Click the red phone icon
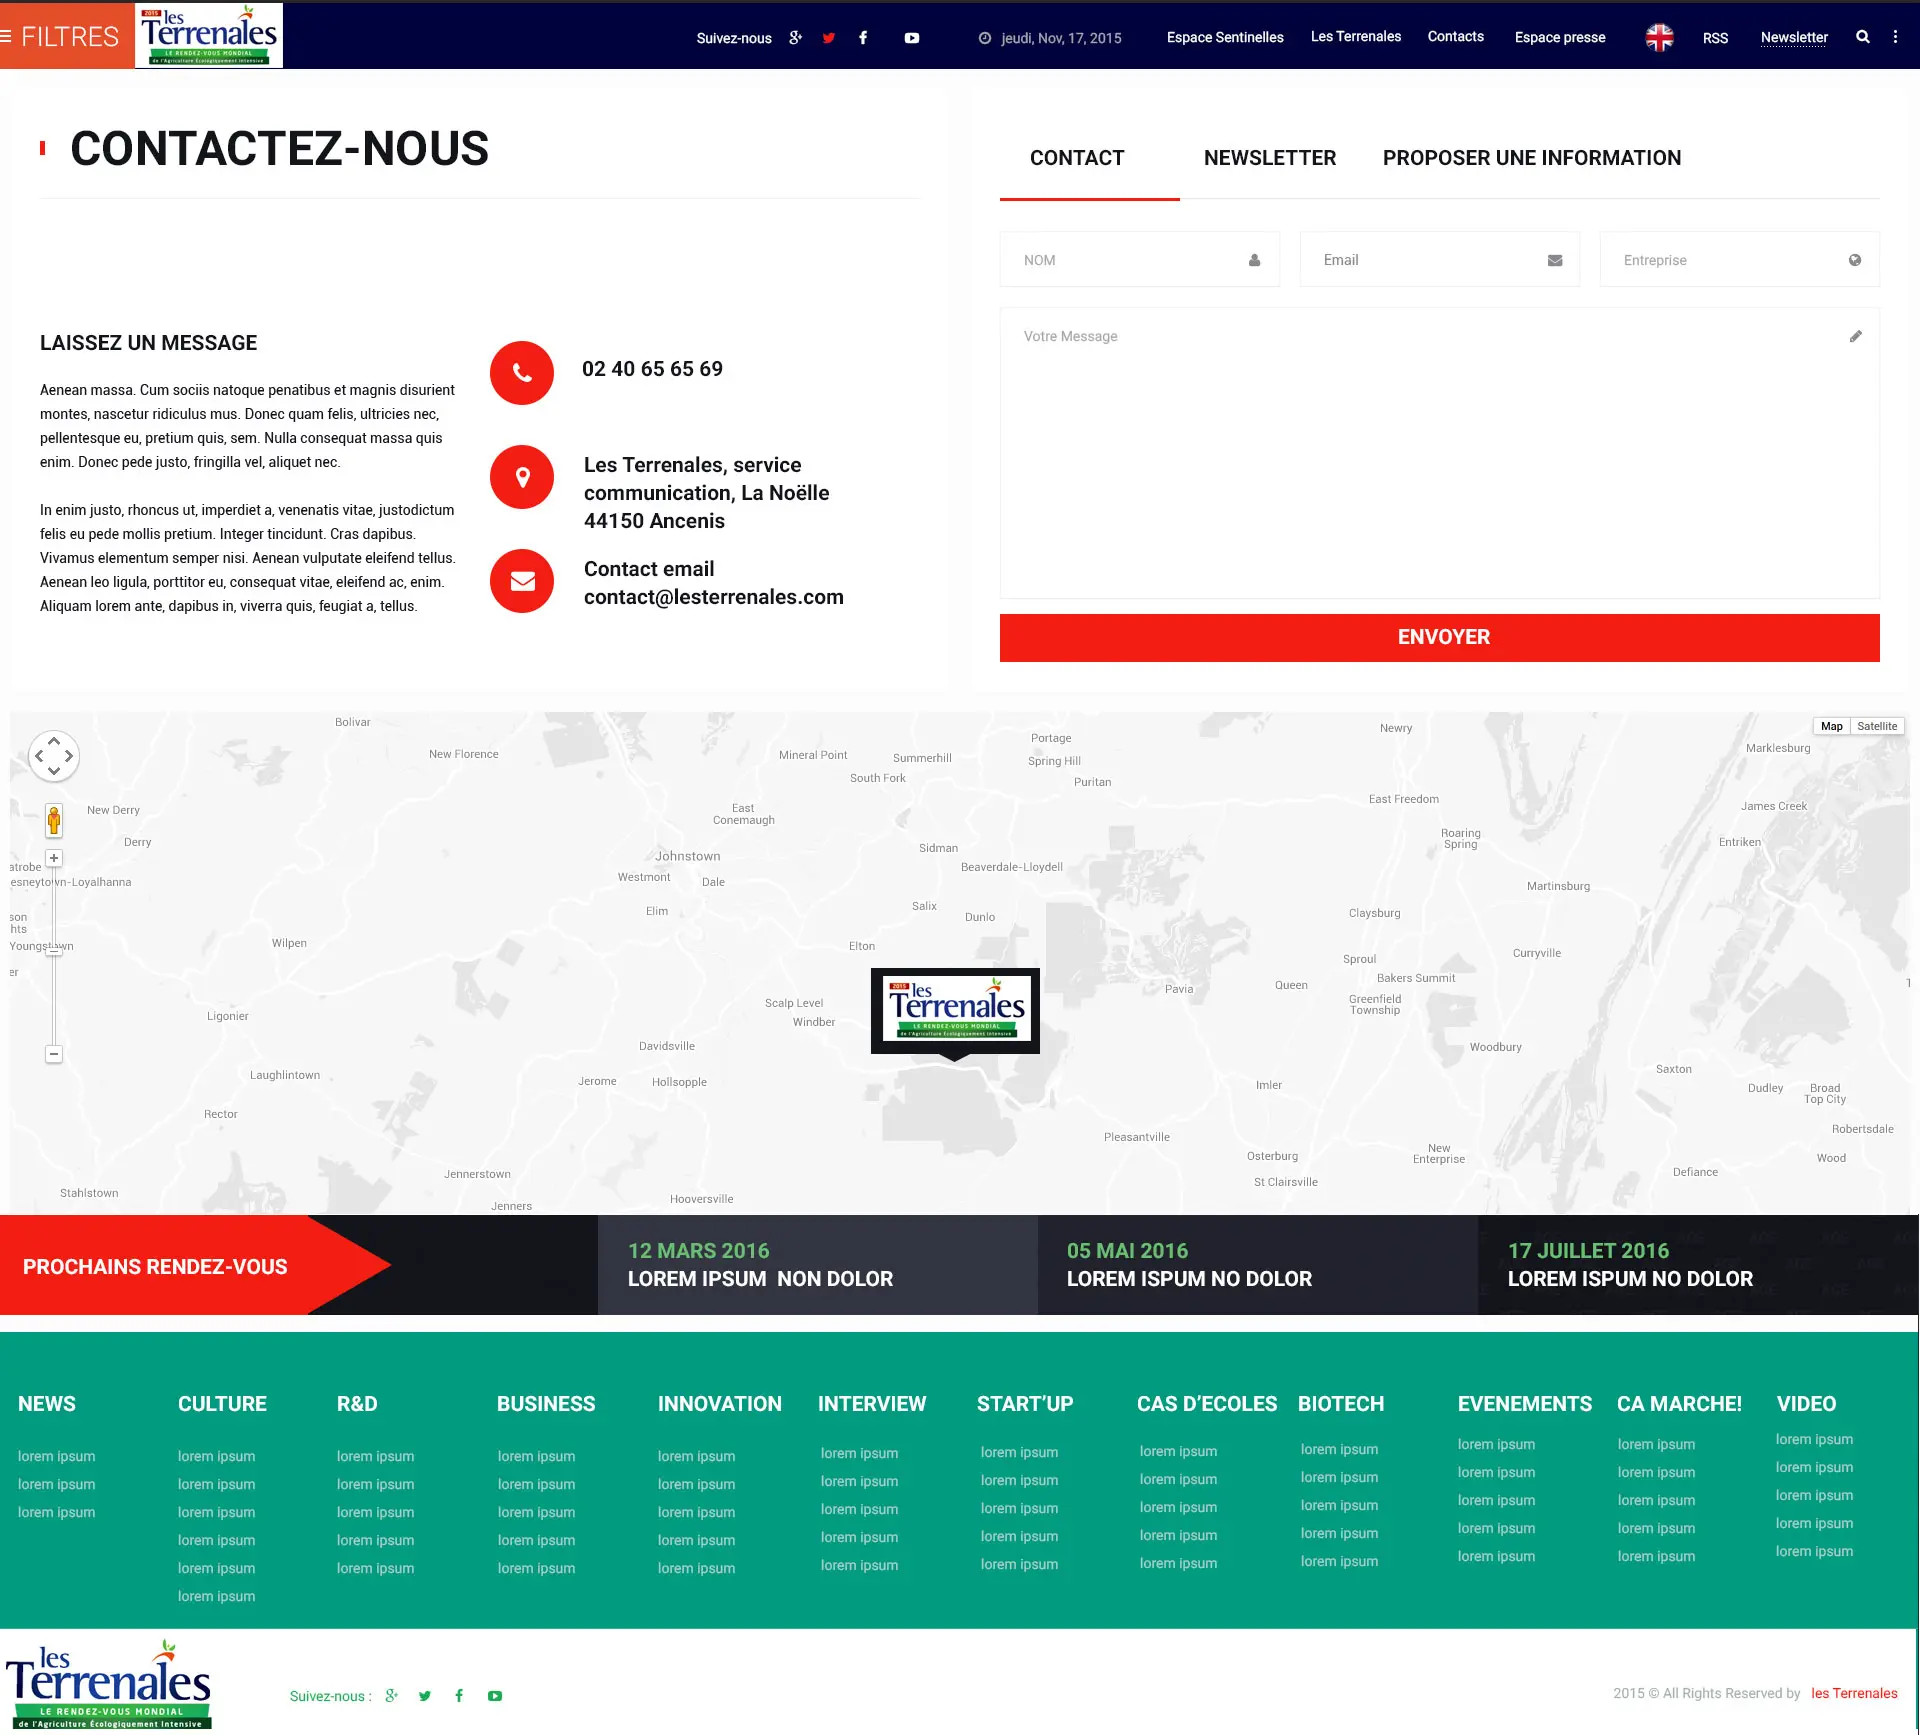 point(522,373)
